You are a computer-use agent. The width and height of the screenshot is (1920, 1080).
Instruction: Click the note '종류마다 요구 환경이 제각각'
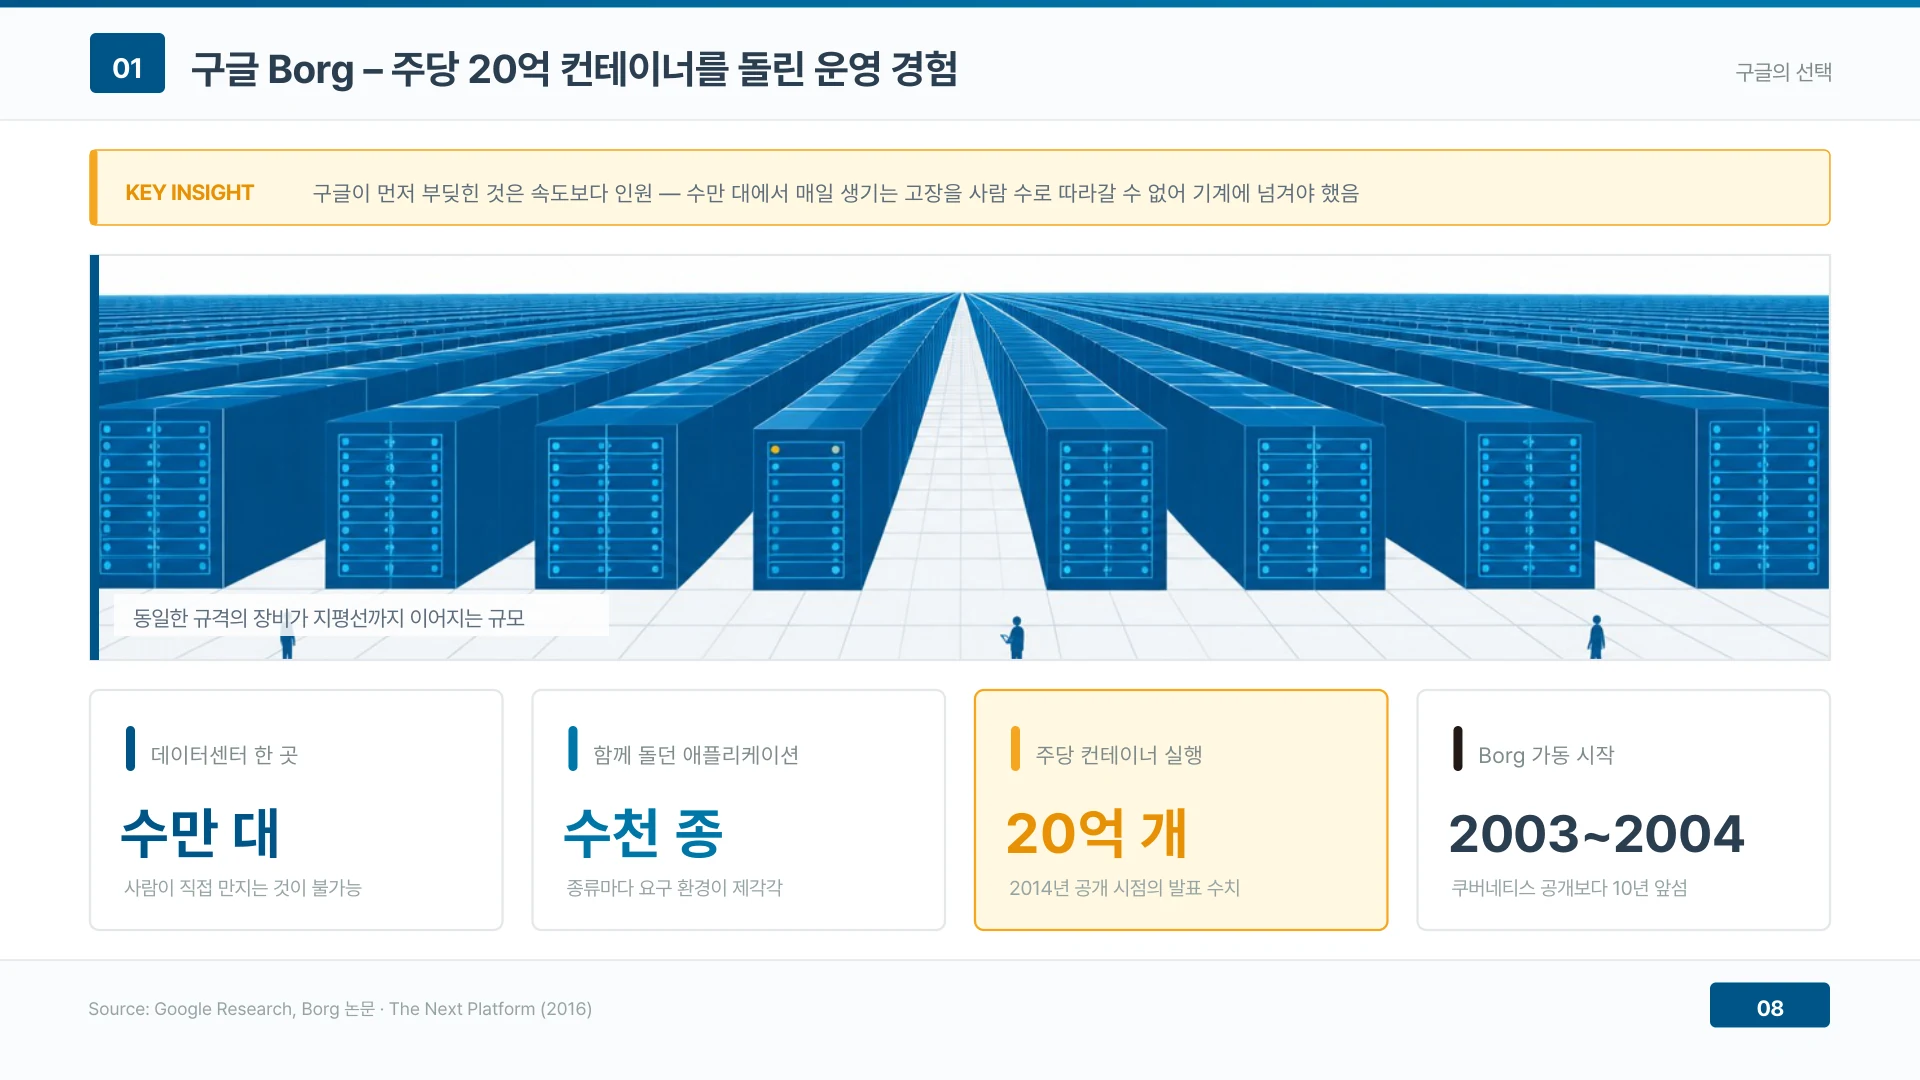675,888
